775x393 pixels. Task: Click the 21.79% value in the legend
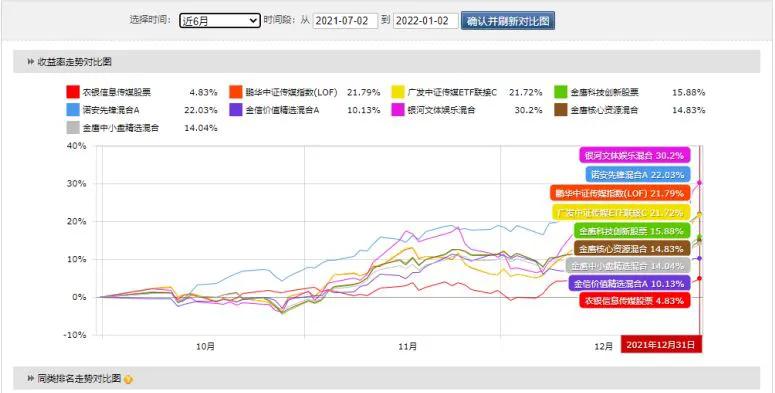pos(364,92)
